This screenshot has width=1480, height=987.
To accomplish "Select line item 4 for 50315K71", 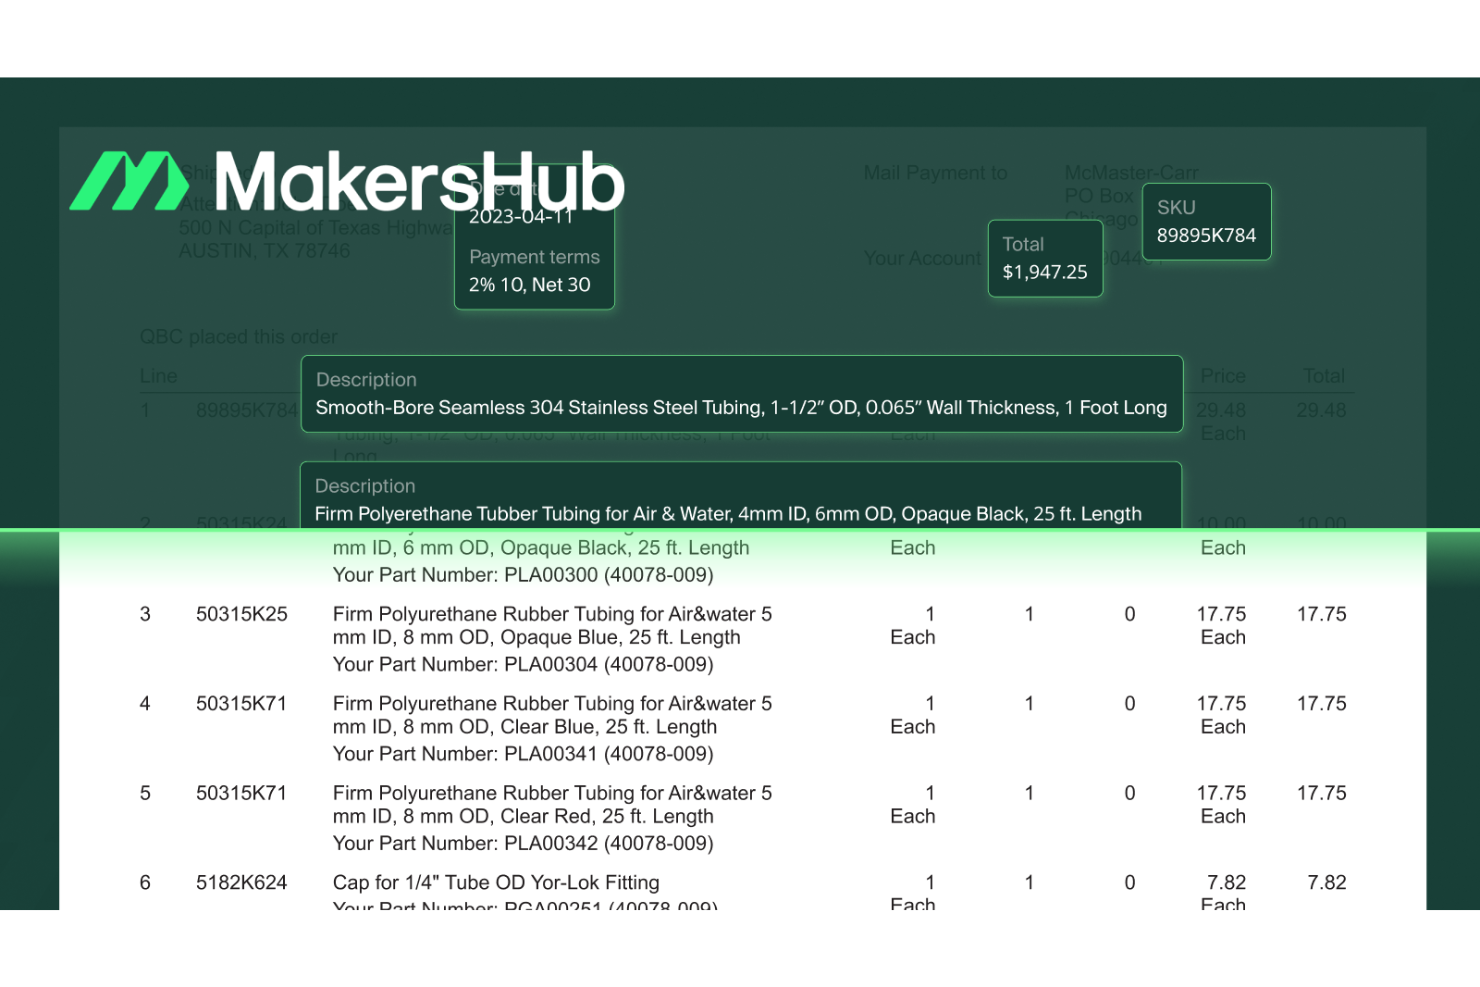I will [x=242, y=703].
